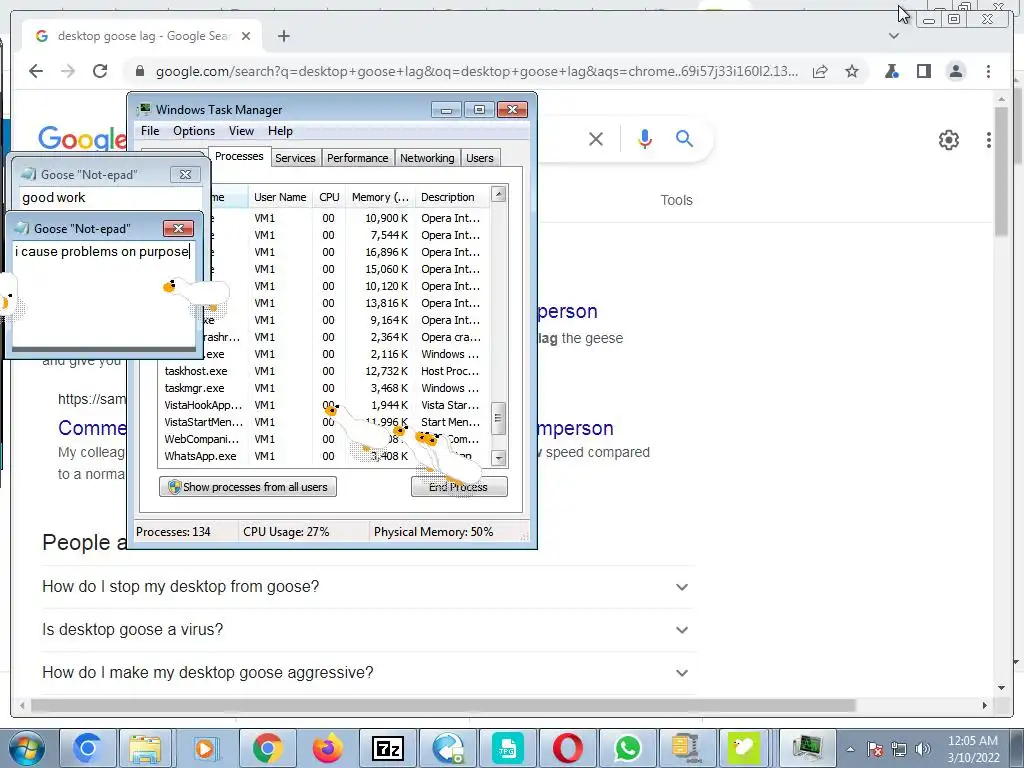Open Task Manager View menu
Viewport: 1024px width, 768px height.
pos(241,131)
